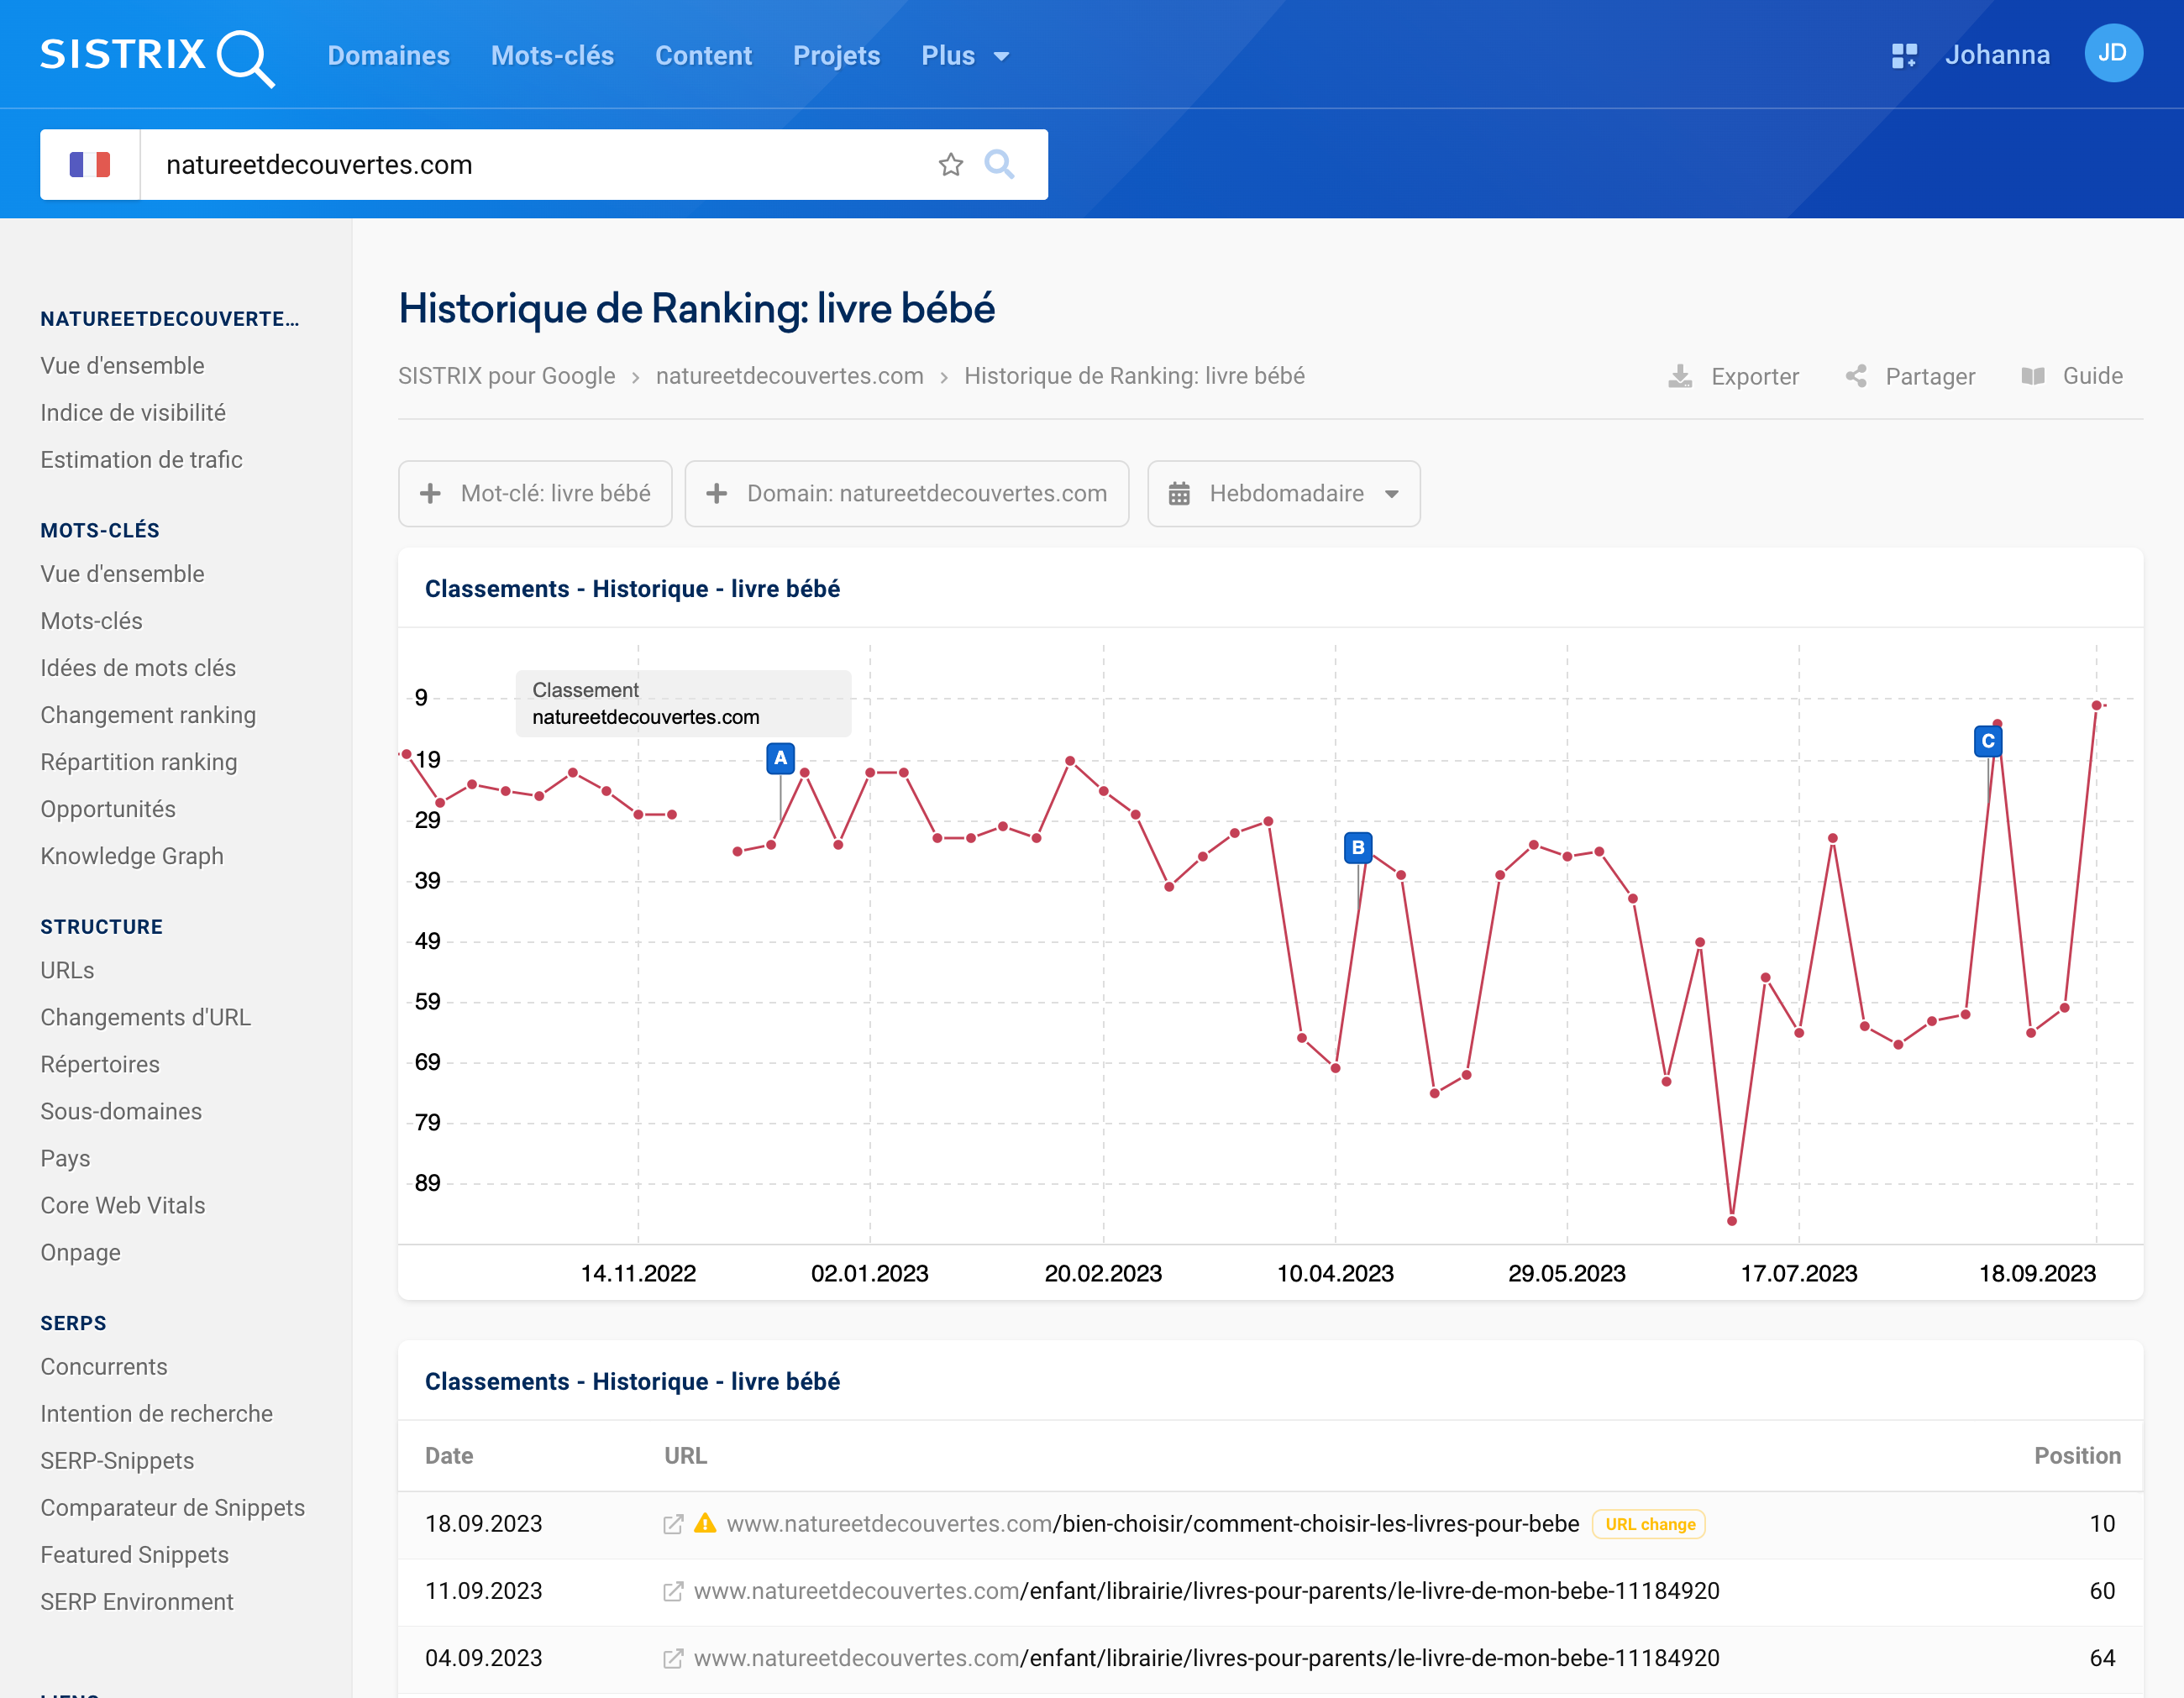
Task: Open Répartition ranking in sidebar
Action: point(139,762)
